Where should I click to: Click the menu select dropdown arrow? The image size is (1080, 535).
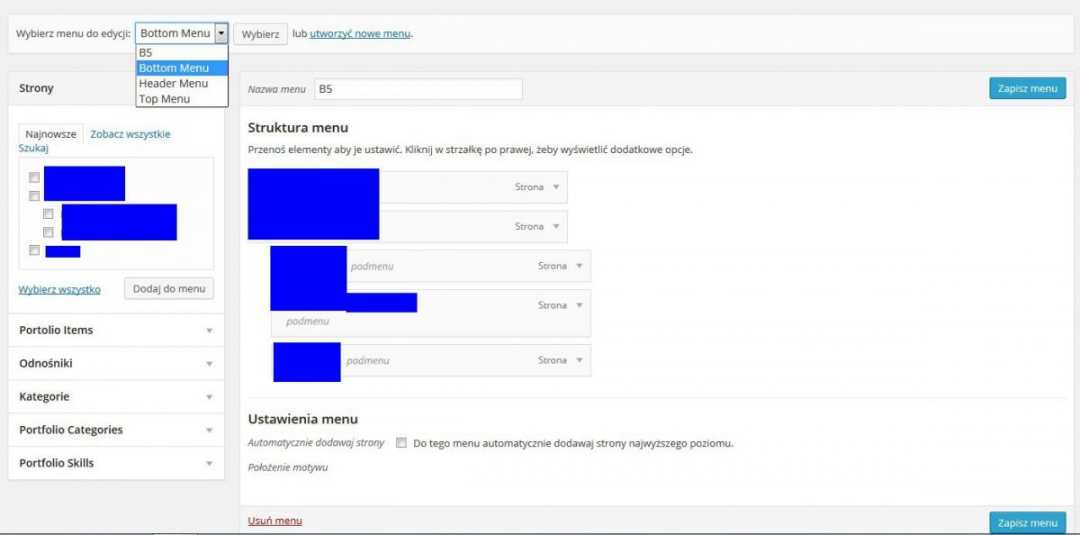[221, 33]
